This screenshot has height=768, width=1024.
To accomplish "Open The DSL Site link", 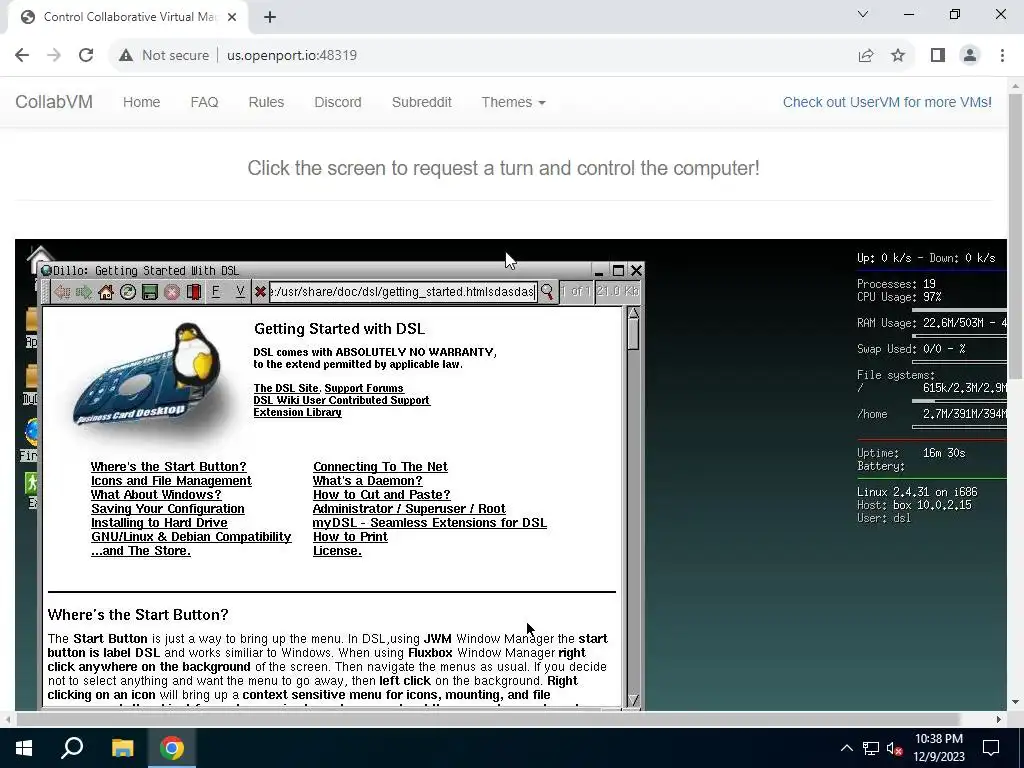I will click(x=286, y=388).
